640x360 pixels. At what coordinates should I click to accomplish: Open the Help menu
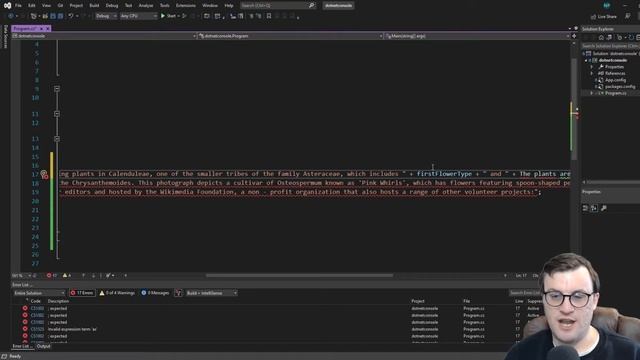click(229, 5)
